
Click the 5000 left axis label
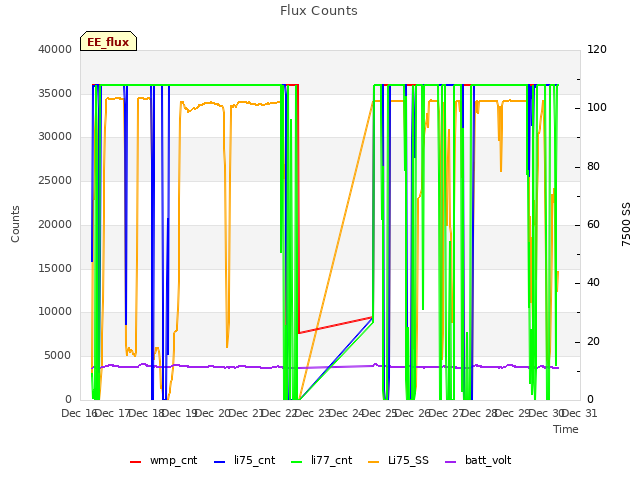[58, 356]
